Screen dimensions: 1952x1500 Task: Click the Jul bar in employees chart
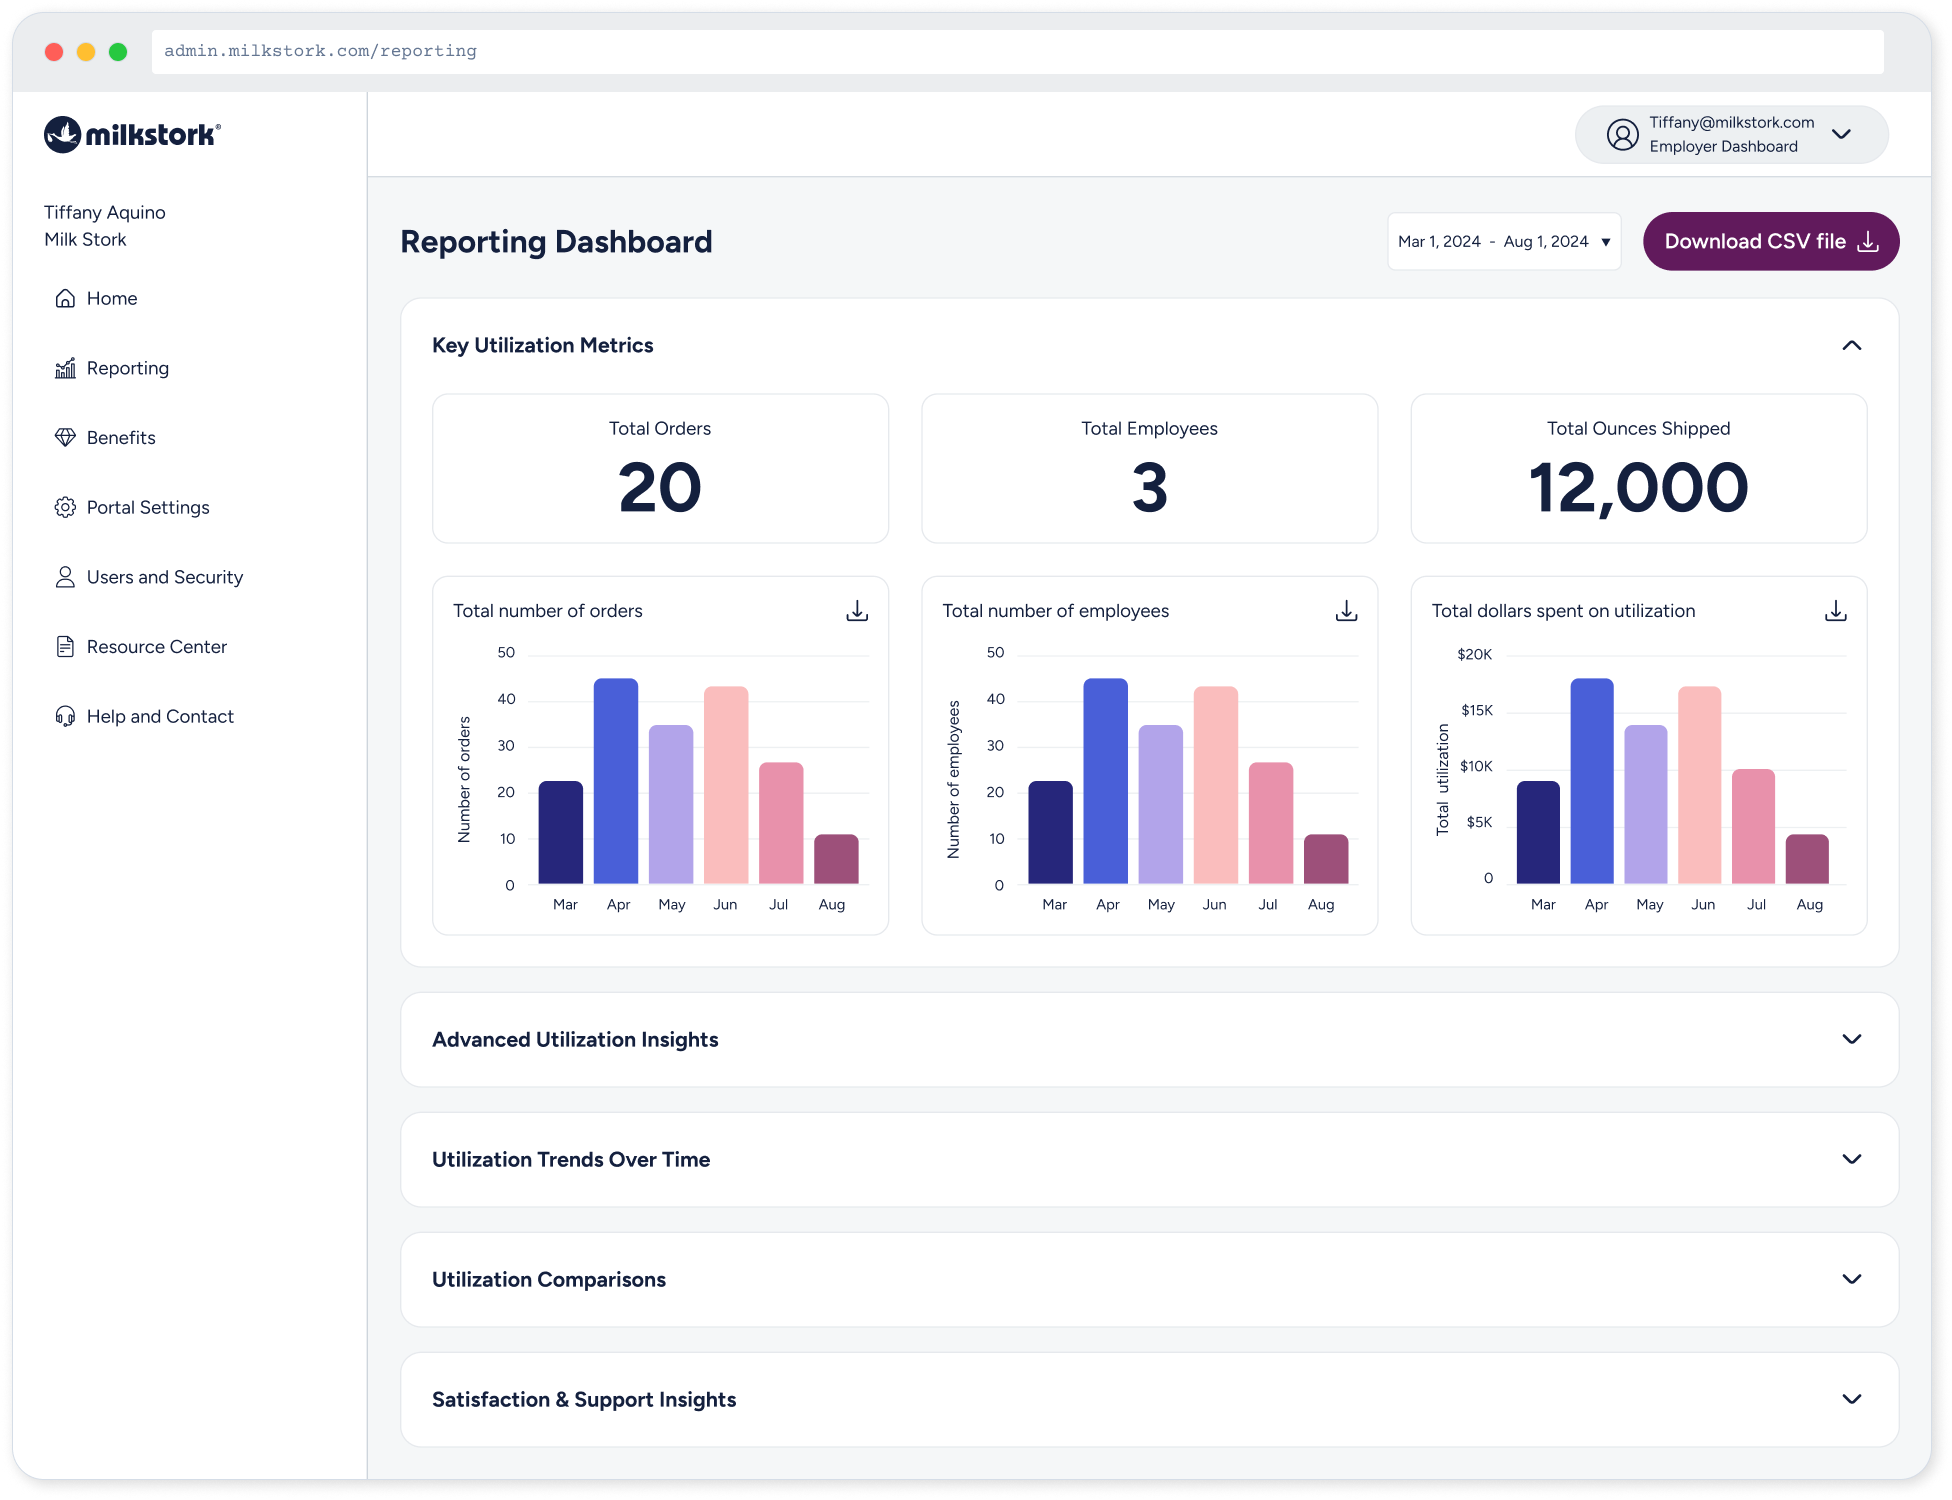point(1271,823)
